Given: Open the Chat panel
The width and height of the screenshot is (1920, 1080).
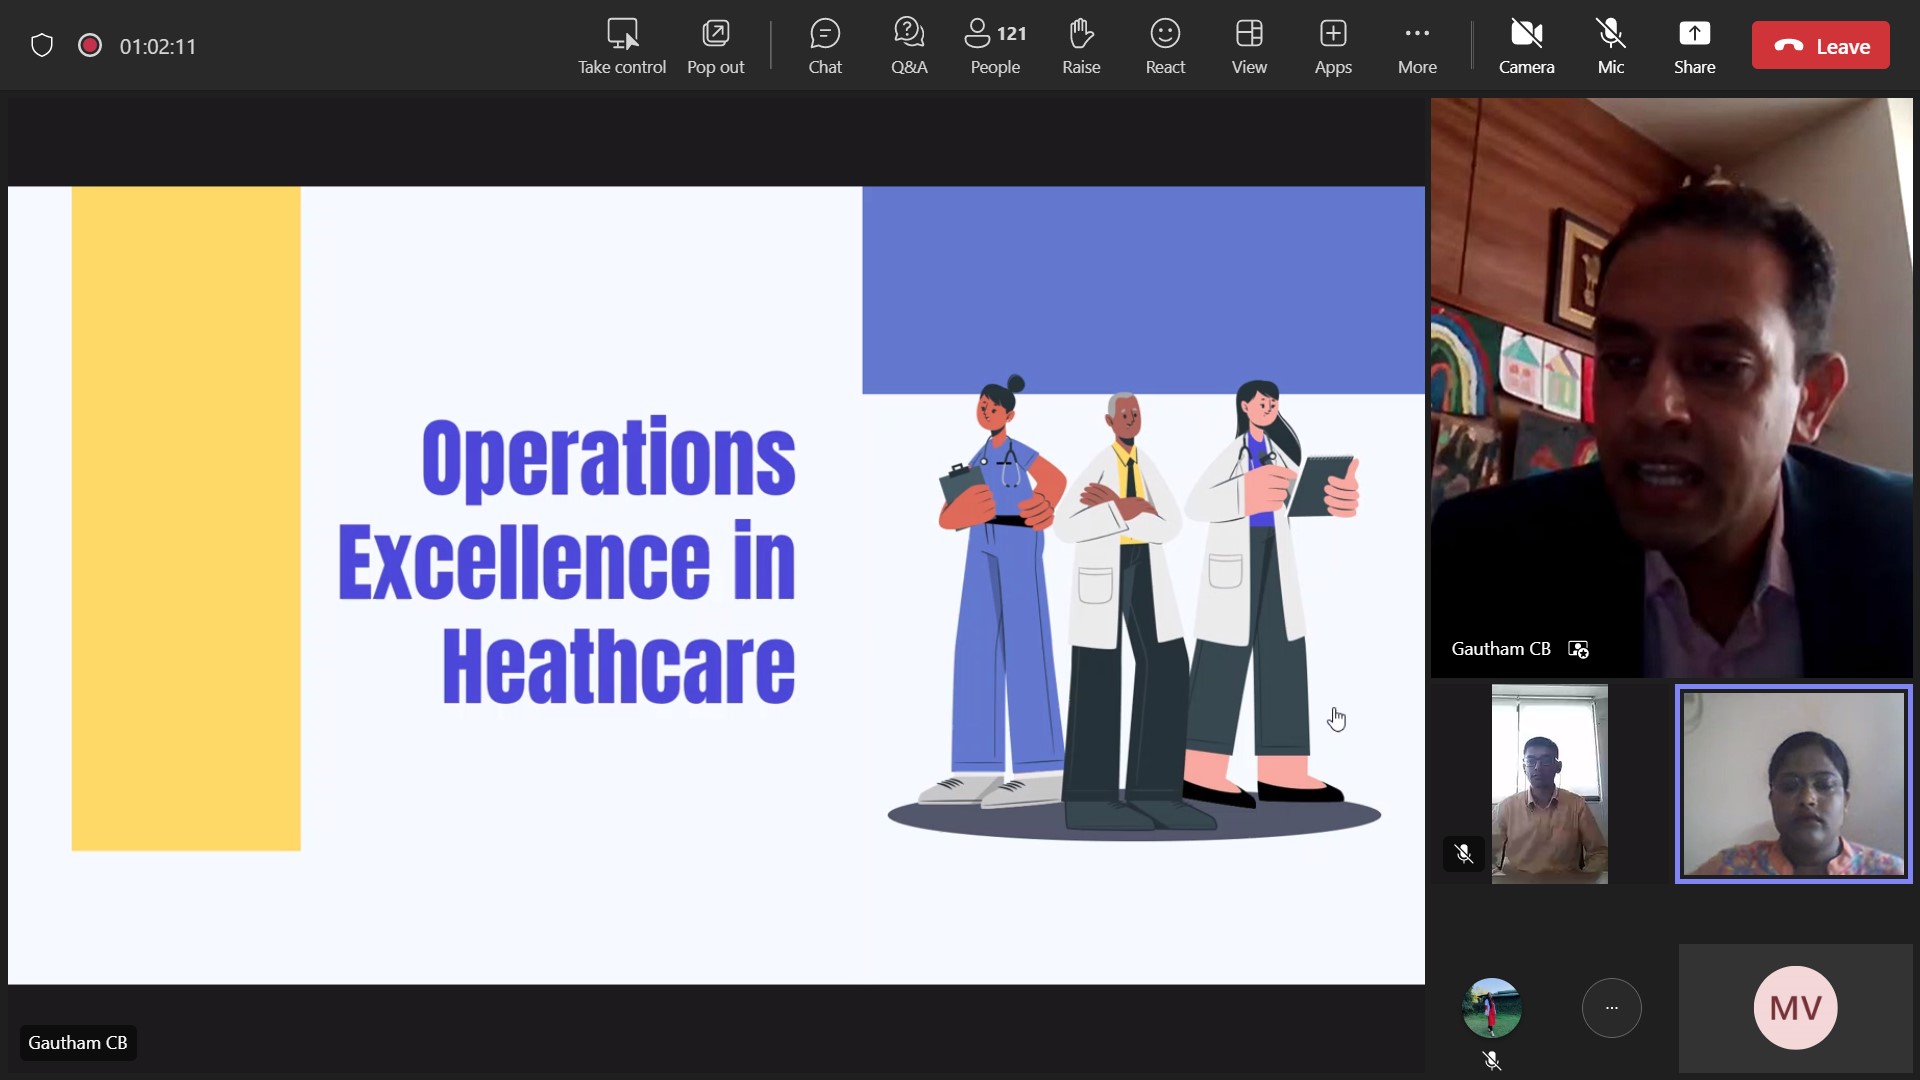Looking at the screenshot, I should [x=824, y=46].
